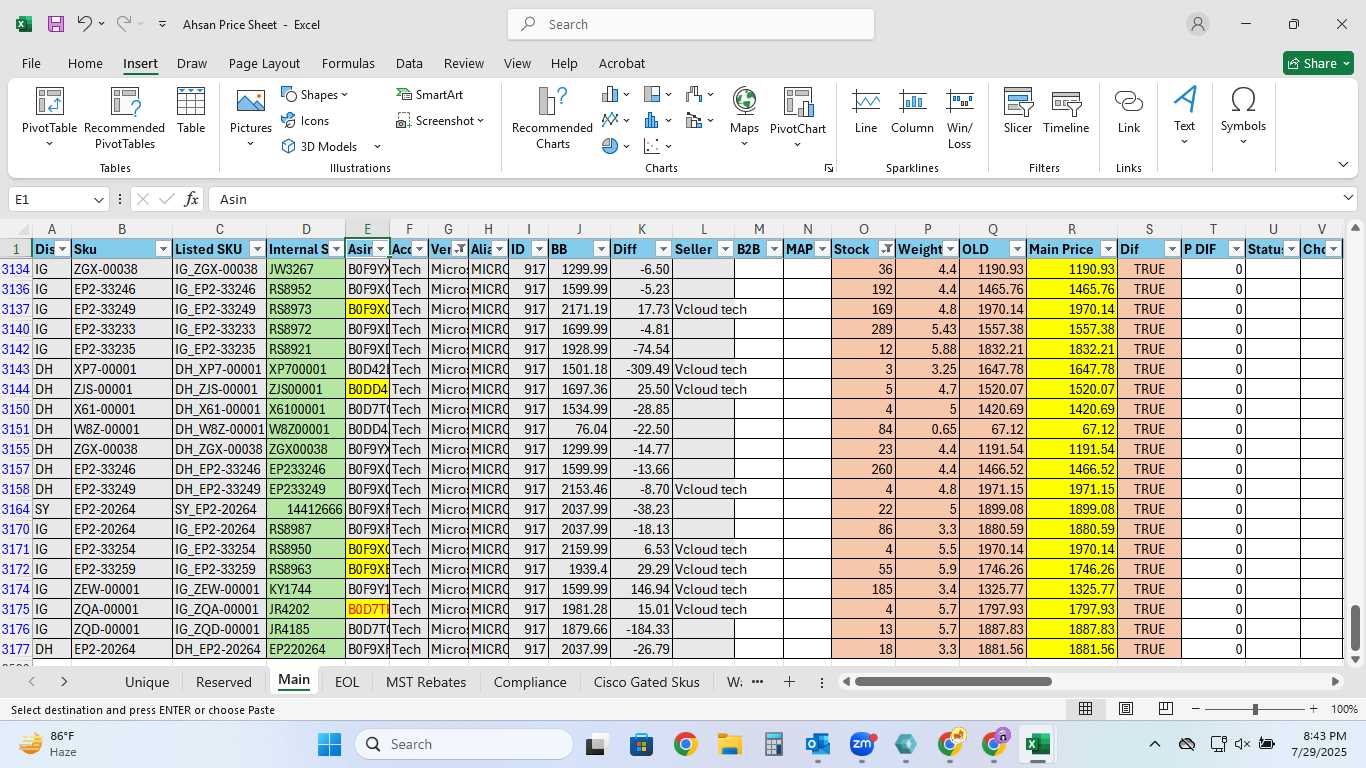This screenshot has height=768, width=1366.
Task: Open the Unique worksheet tab
Action: pyautogui.click(x=147, y=682)
